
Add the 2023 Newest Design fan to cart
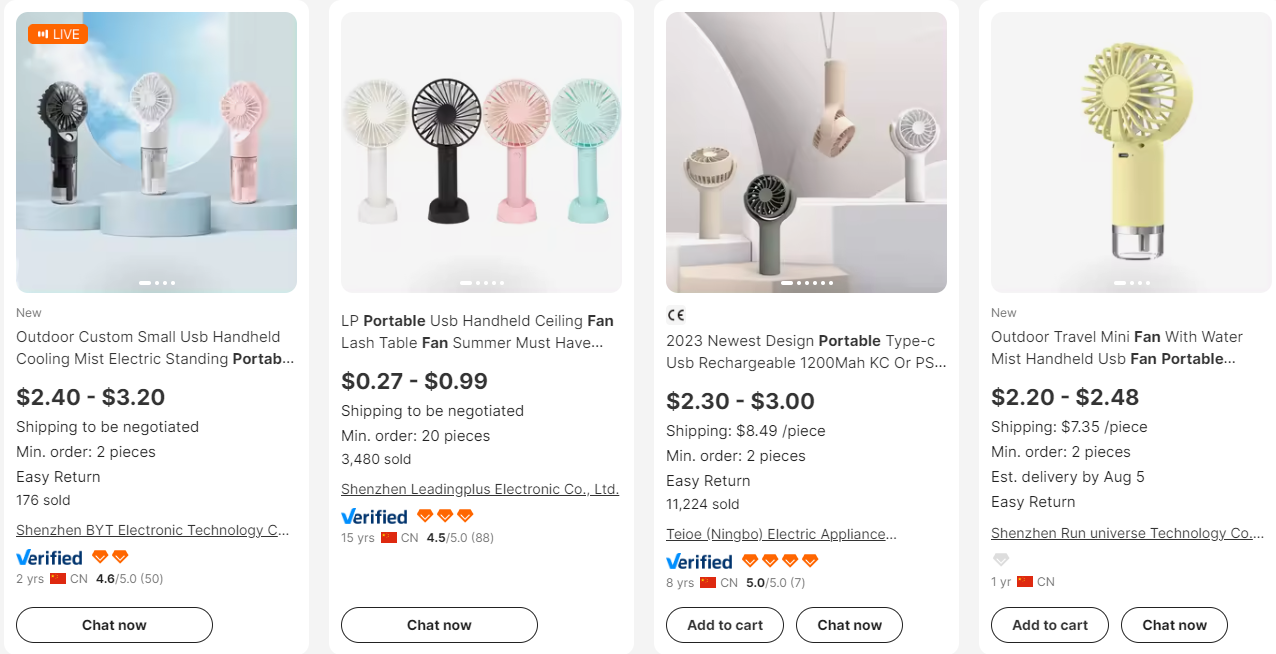[724, 624]
